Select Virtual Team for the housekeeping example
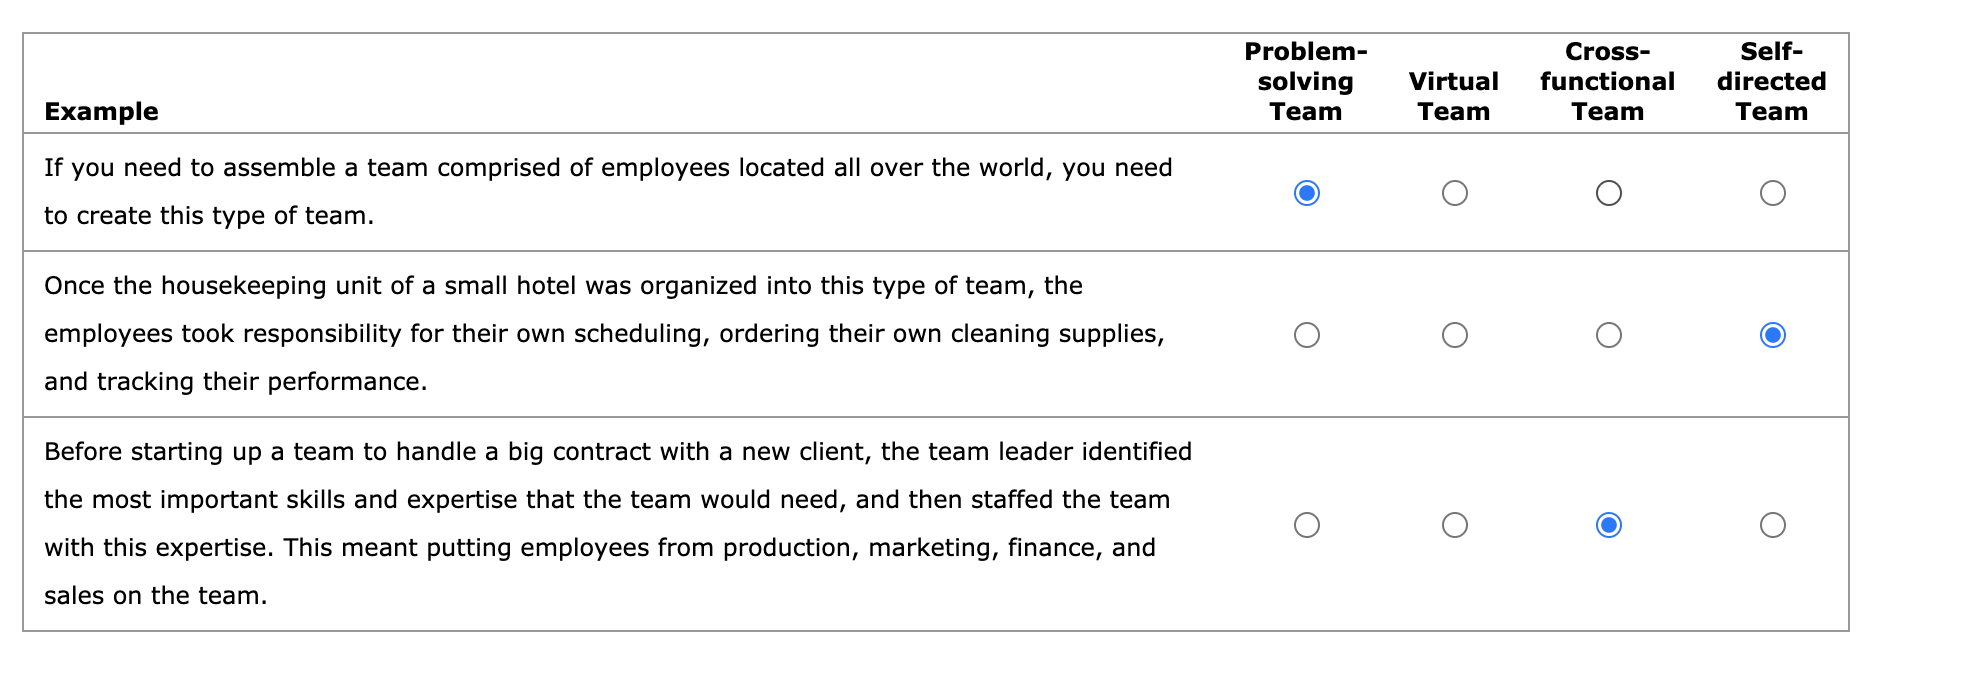Screen dimensions: 1974x698 (1455, 335)
